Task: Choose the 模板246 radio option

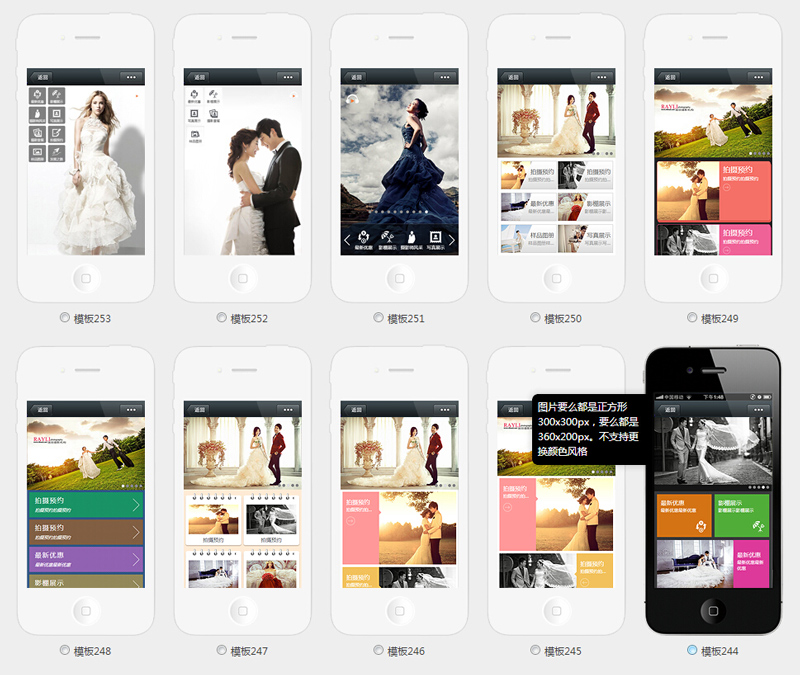Action: 378,651
